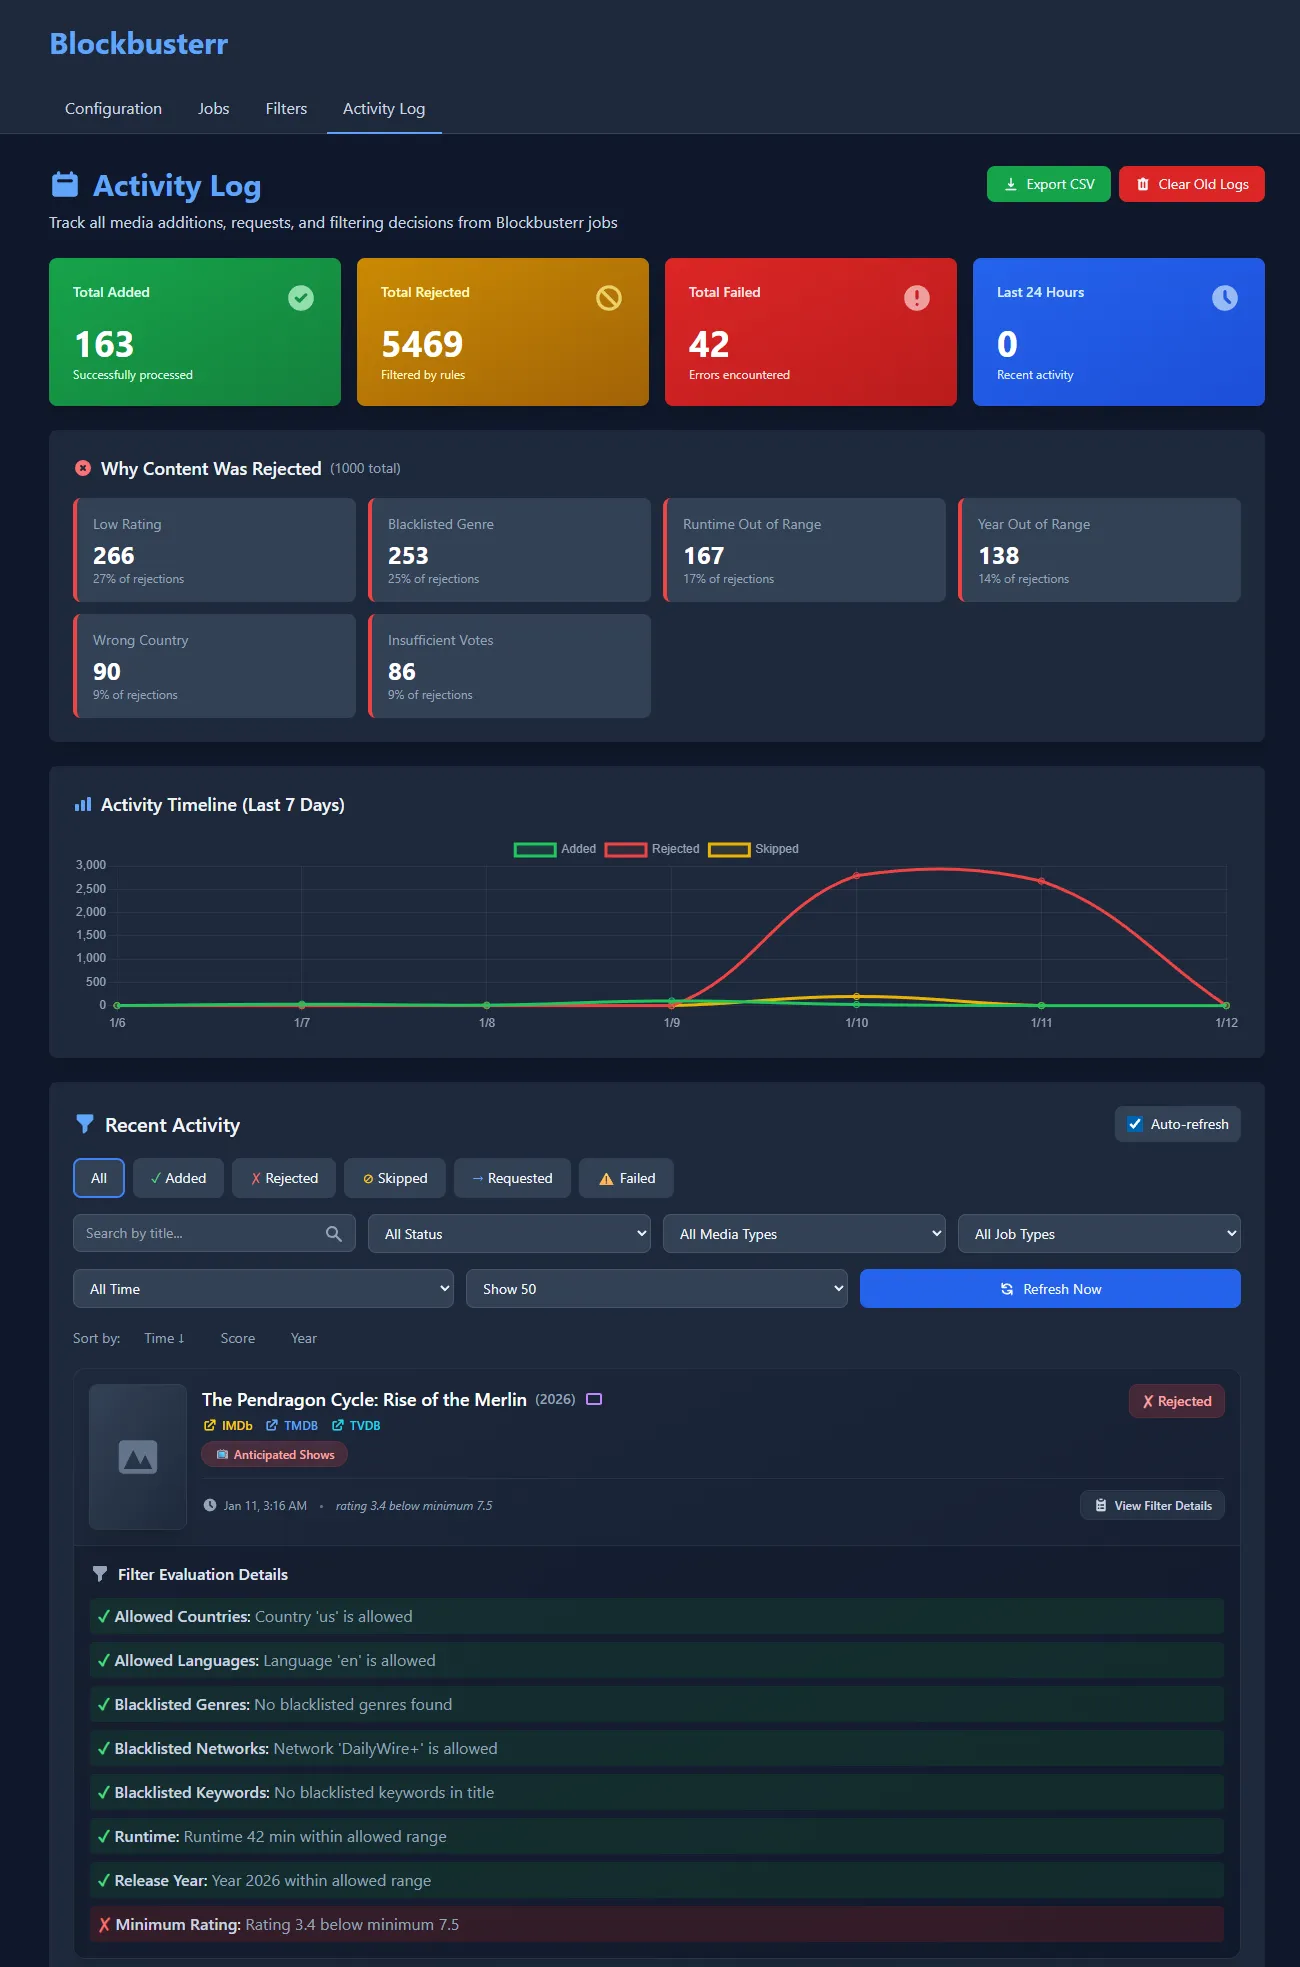Toggle the Skipped series in chart legend

pyautogui.click(x=753, y=849)
